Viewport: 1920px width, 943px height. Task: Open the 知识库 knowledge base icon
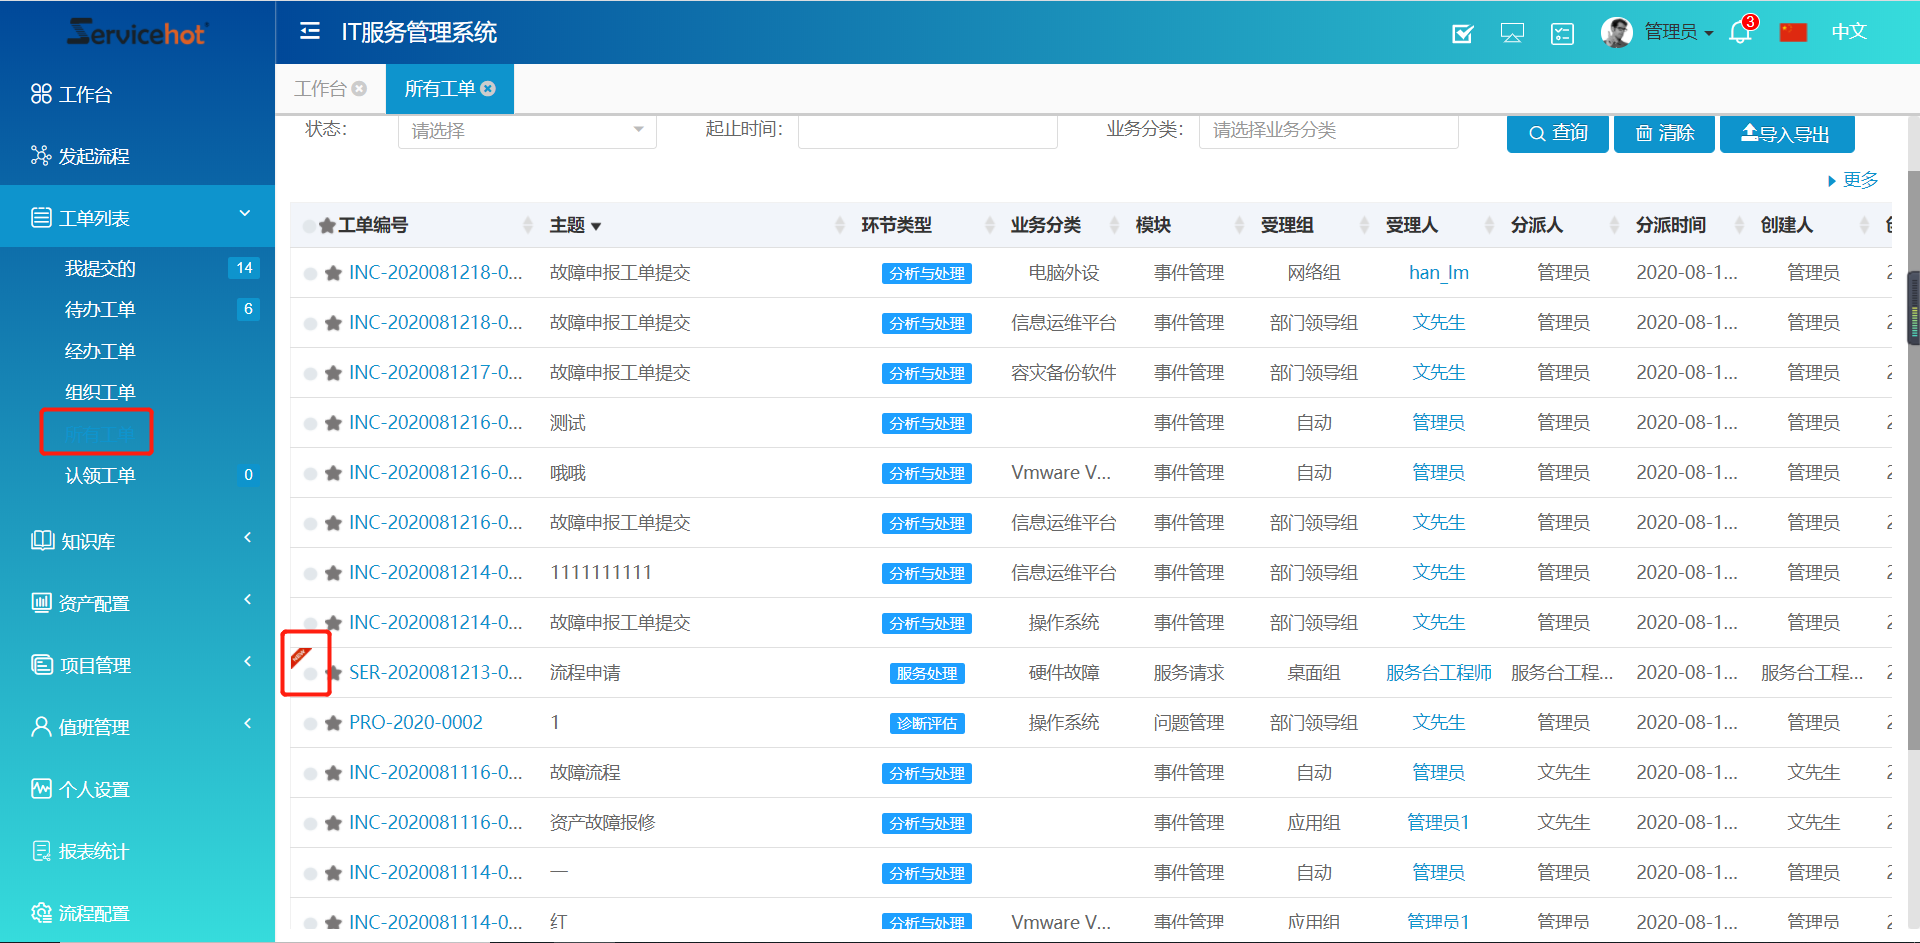coord(41,540)
